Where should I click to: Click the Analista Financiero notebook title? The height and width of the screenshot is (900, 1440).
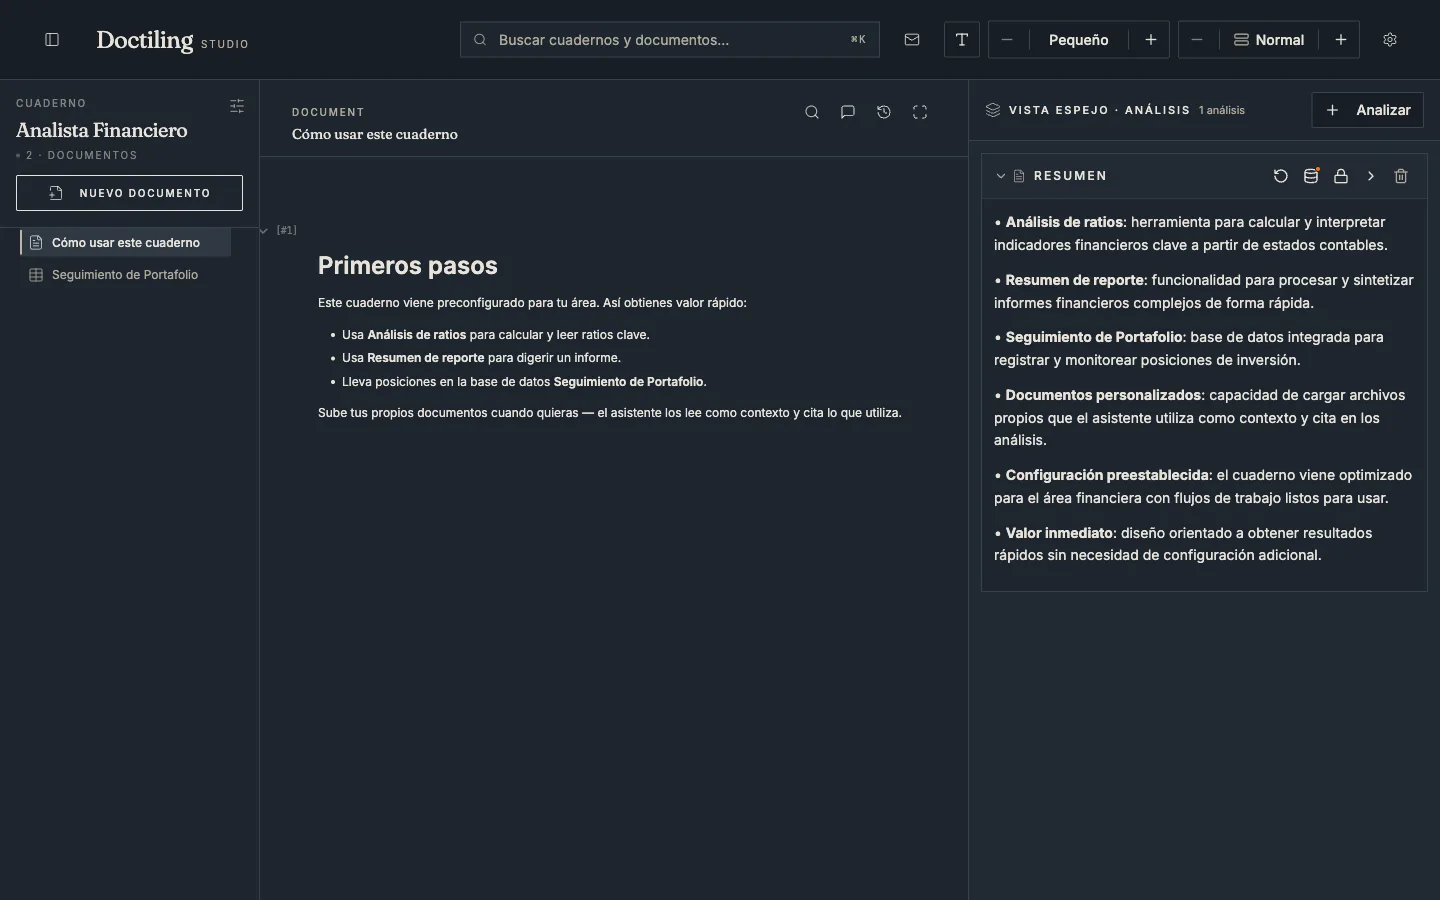coord(102,130)
